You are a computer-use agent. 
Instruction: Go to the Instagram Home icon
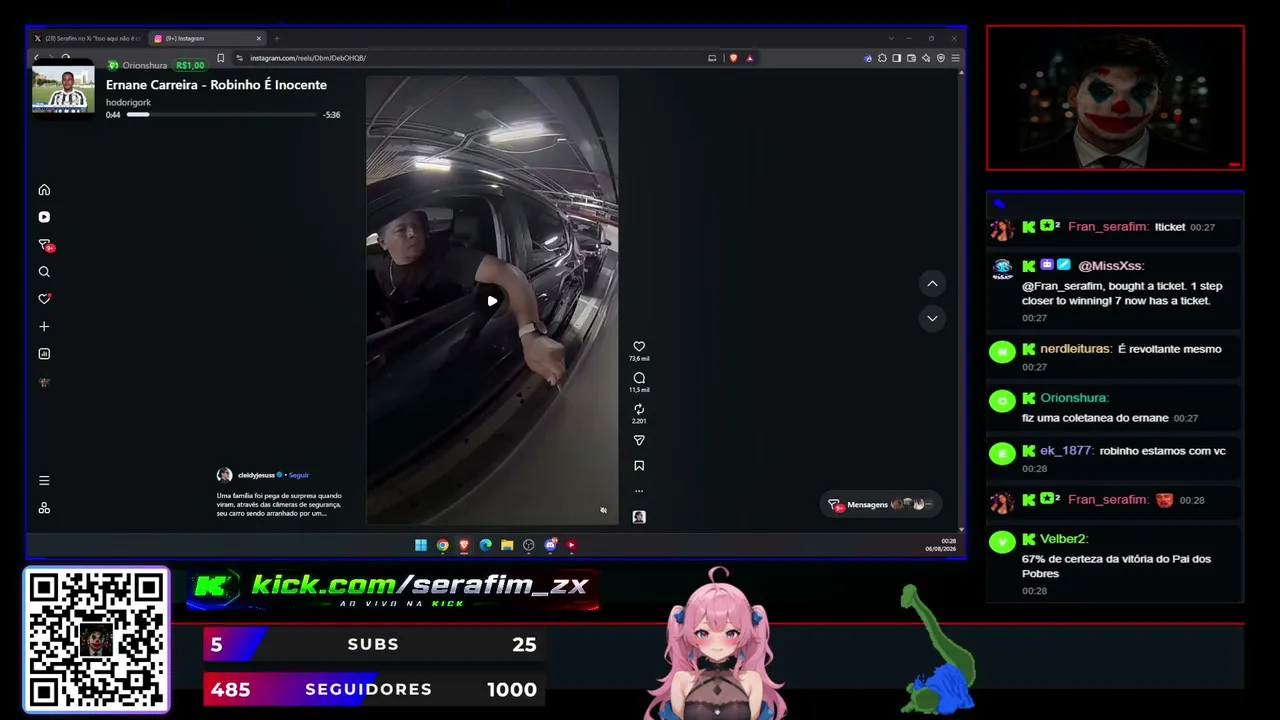pyautogui.click(x=44, y=190)
